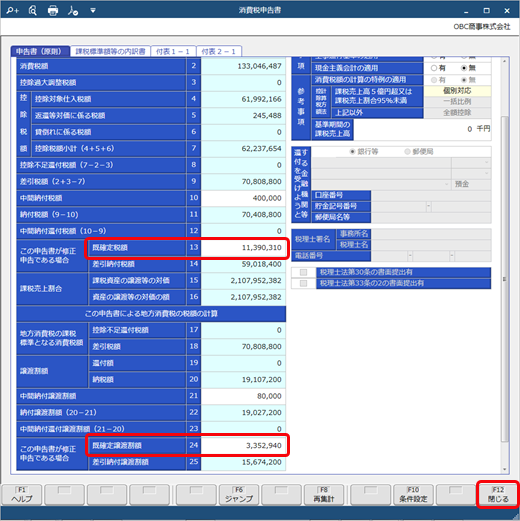Click F6 ジャンプ function key button
Viewport: 520px width, 521px height.
click(239, 495)
